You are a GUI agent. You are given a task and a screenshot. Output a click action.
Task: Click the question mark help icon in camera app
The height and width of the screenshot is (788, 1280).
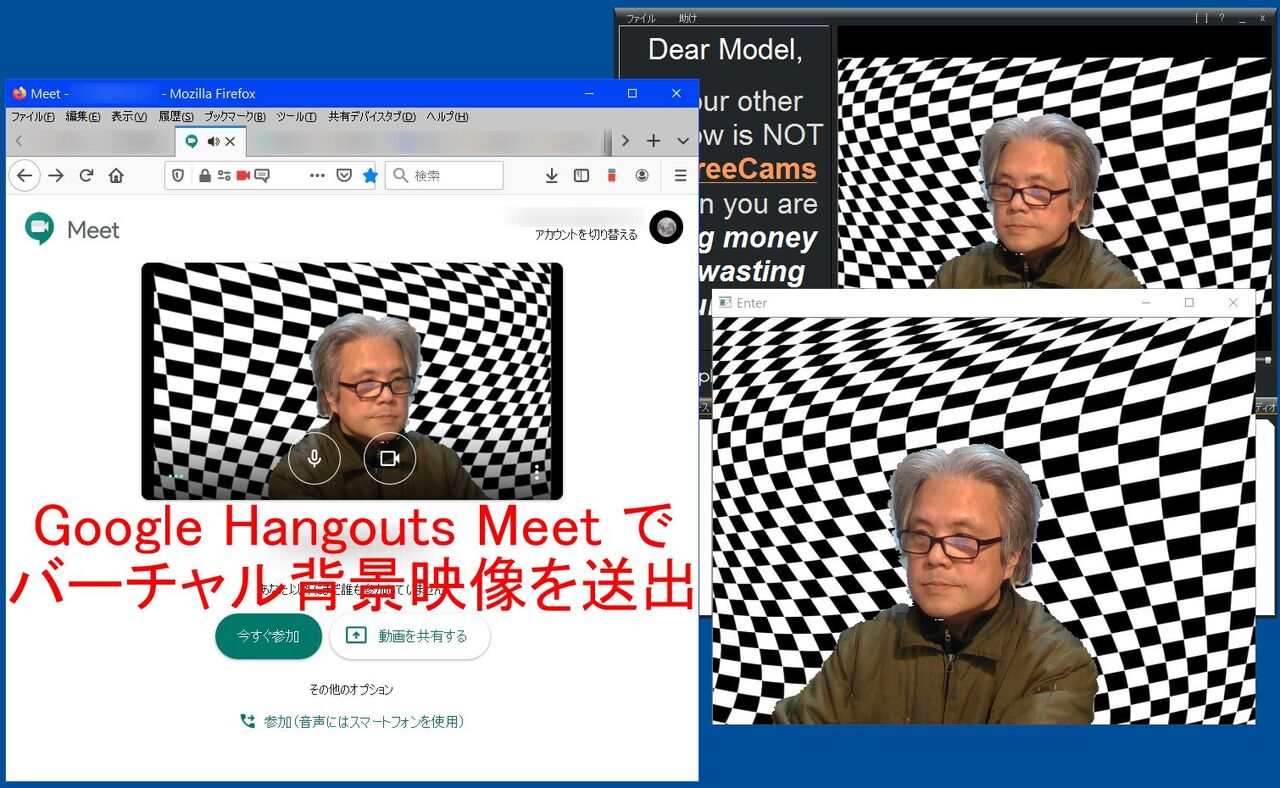1221,18
